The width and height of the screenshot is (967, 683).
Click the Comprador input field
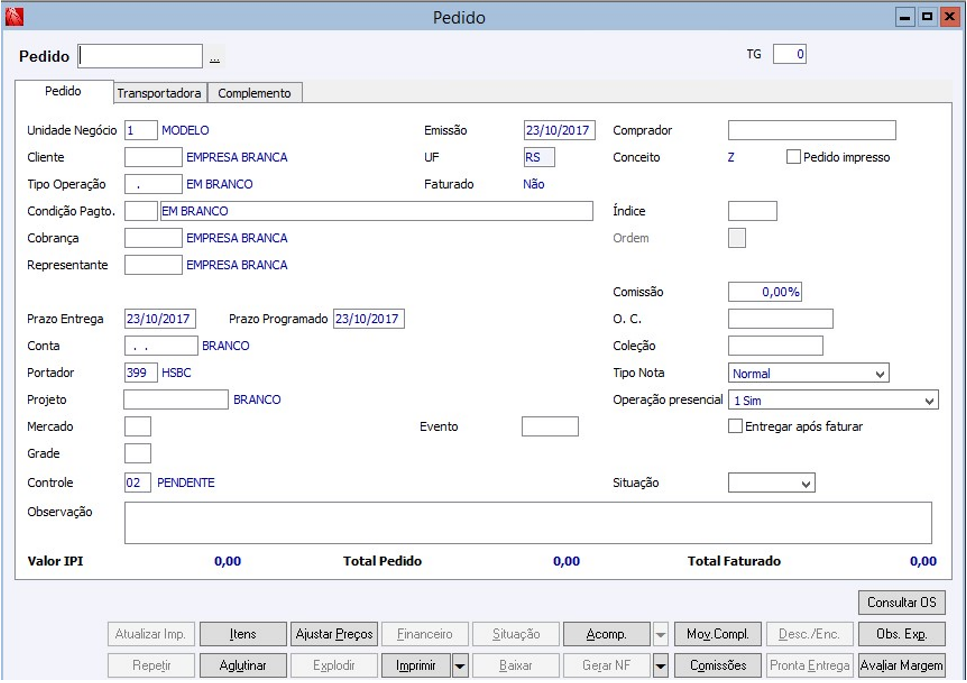tap(811, 130)
